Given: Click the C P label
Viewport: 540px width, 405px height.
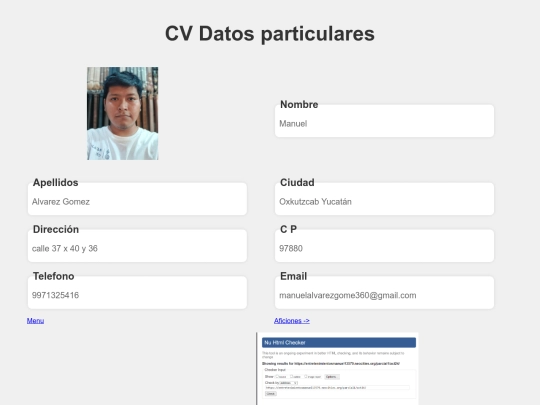Looking at the screenshot, I should 288,229.
